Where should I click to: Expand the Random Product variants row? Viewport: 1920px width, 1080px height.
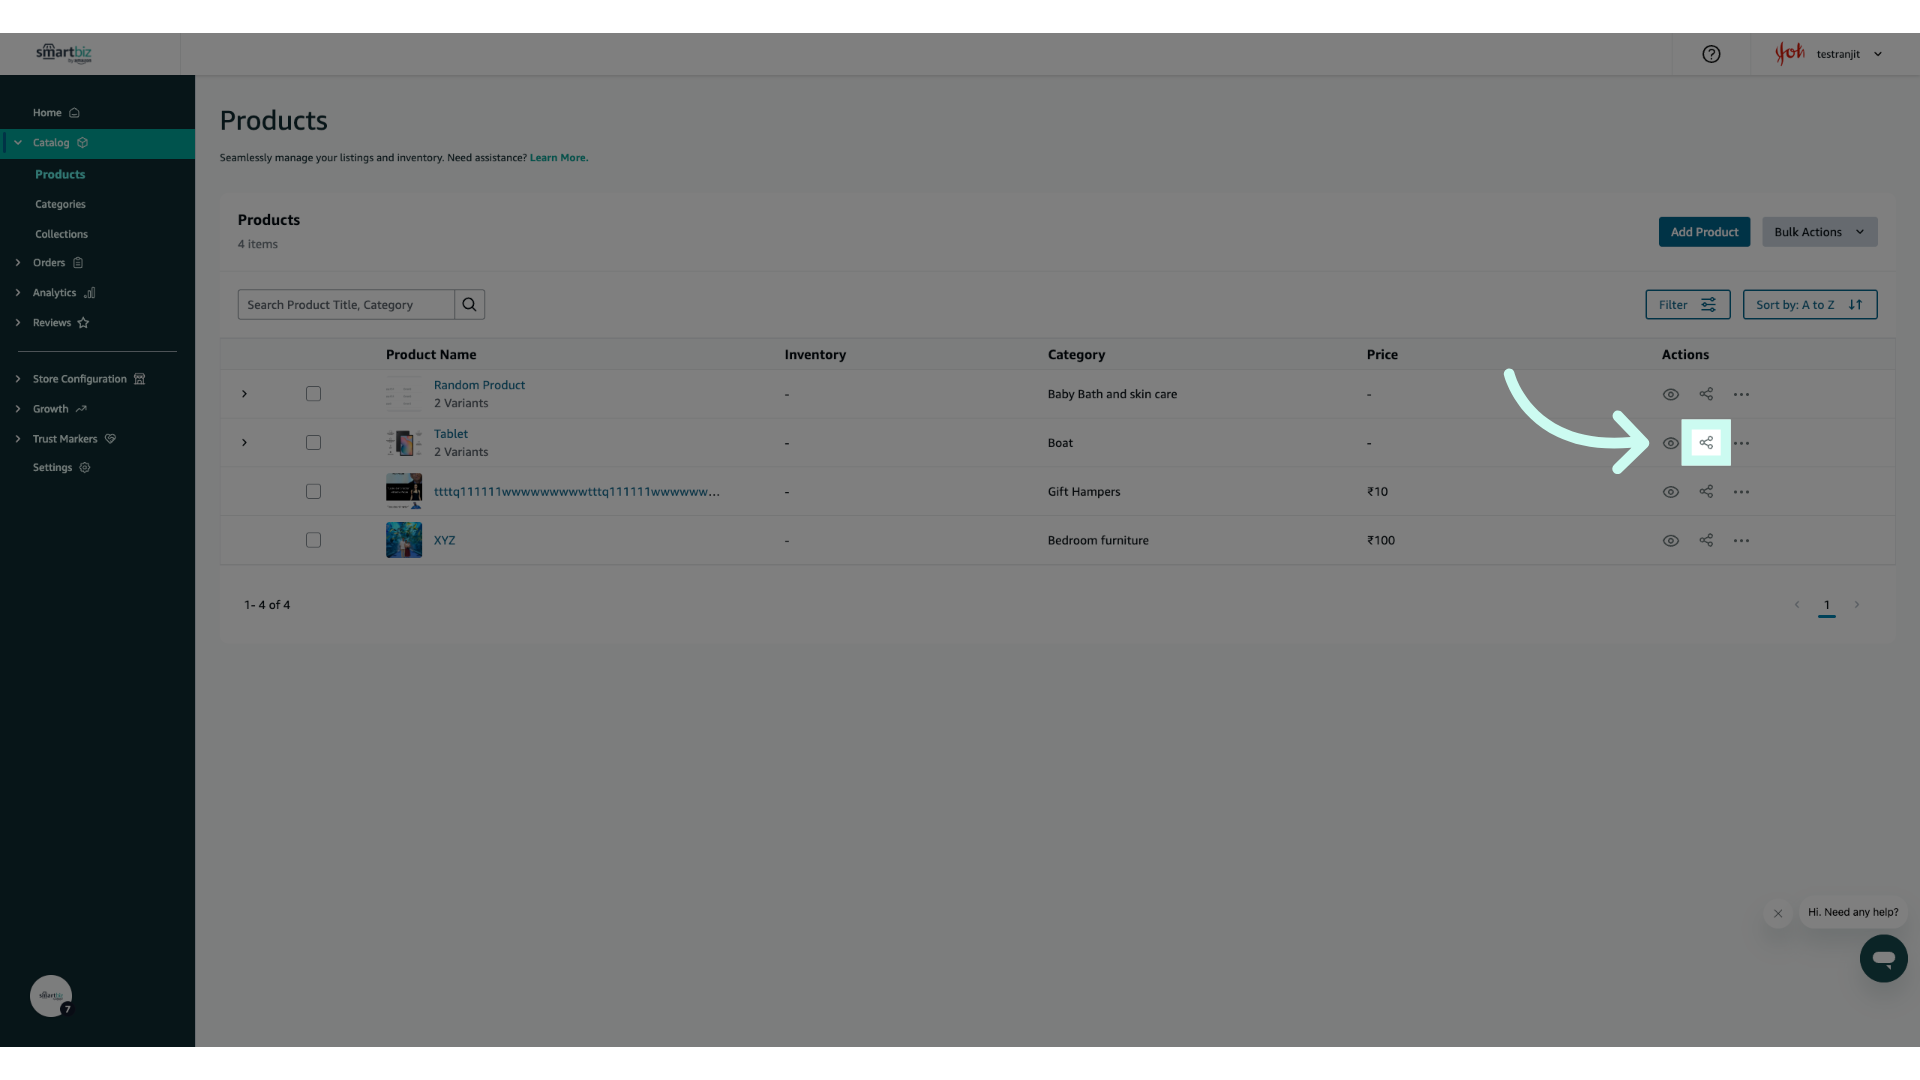pos(244,394)
